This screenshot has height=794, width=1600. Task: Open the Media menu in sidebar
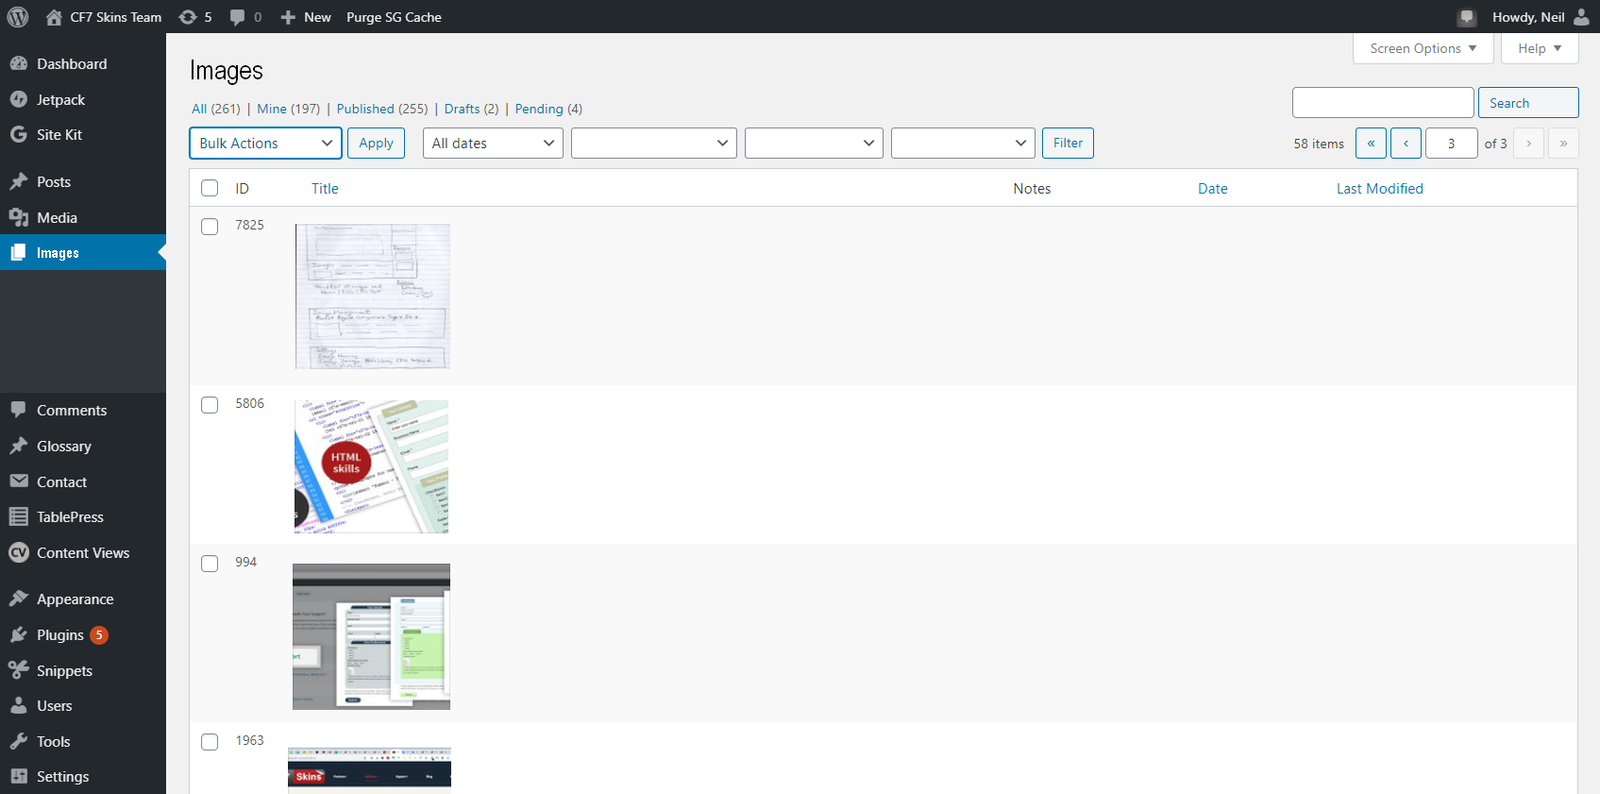point(57,218)
